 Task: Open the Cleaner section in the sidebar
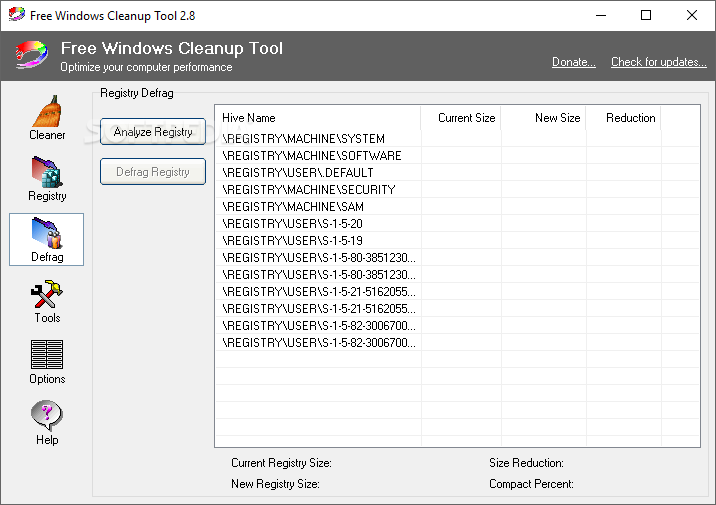47,118
